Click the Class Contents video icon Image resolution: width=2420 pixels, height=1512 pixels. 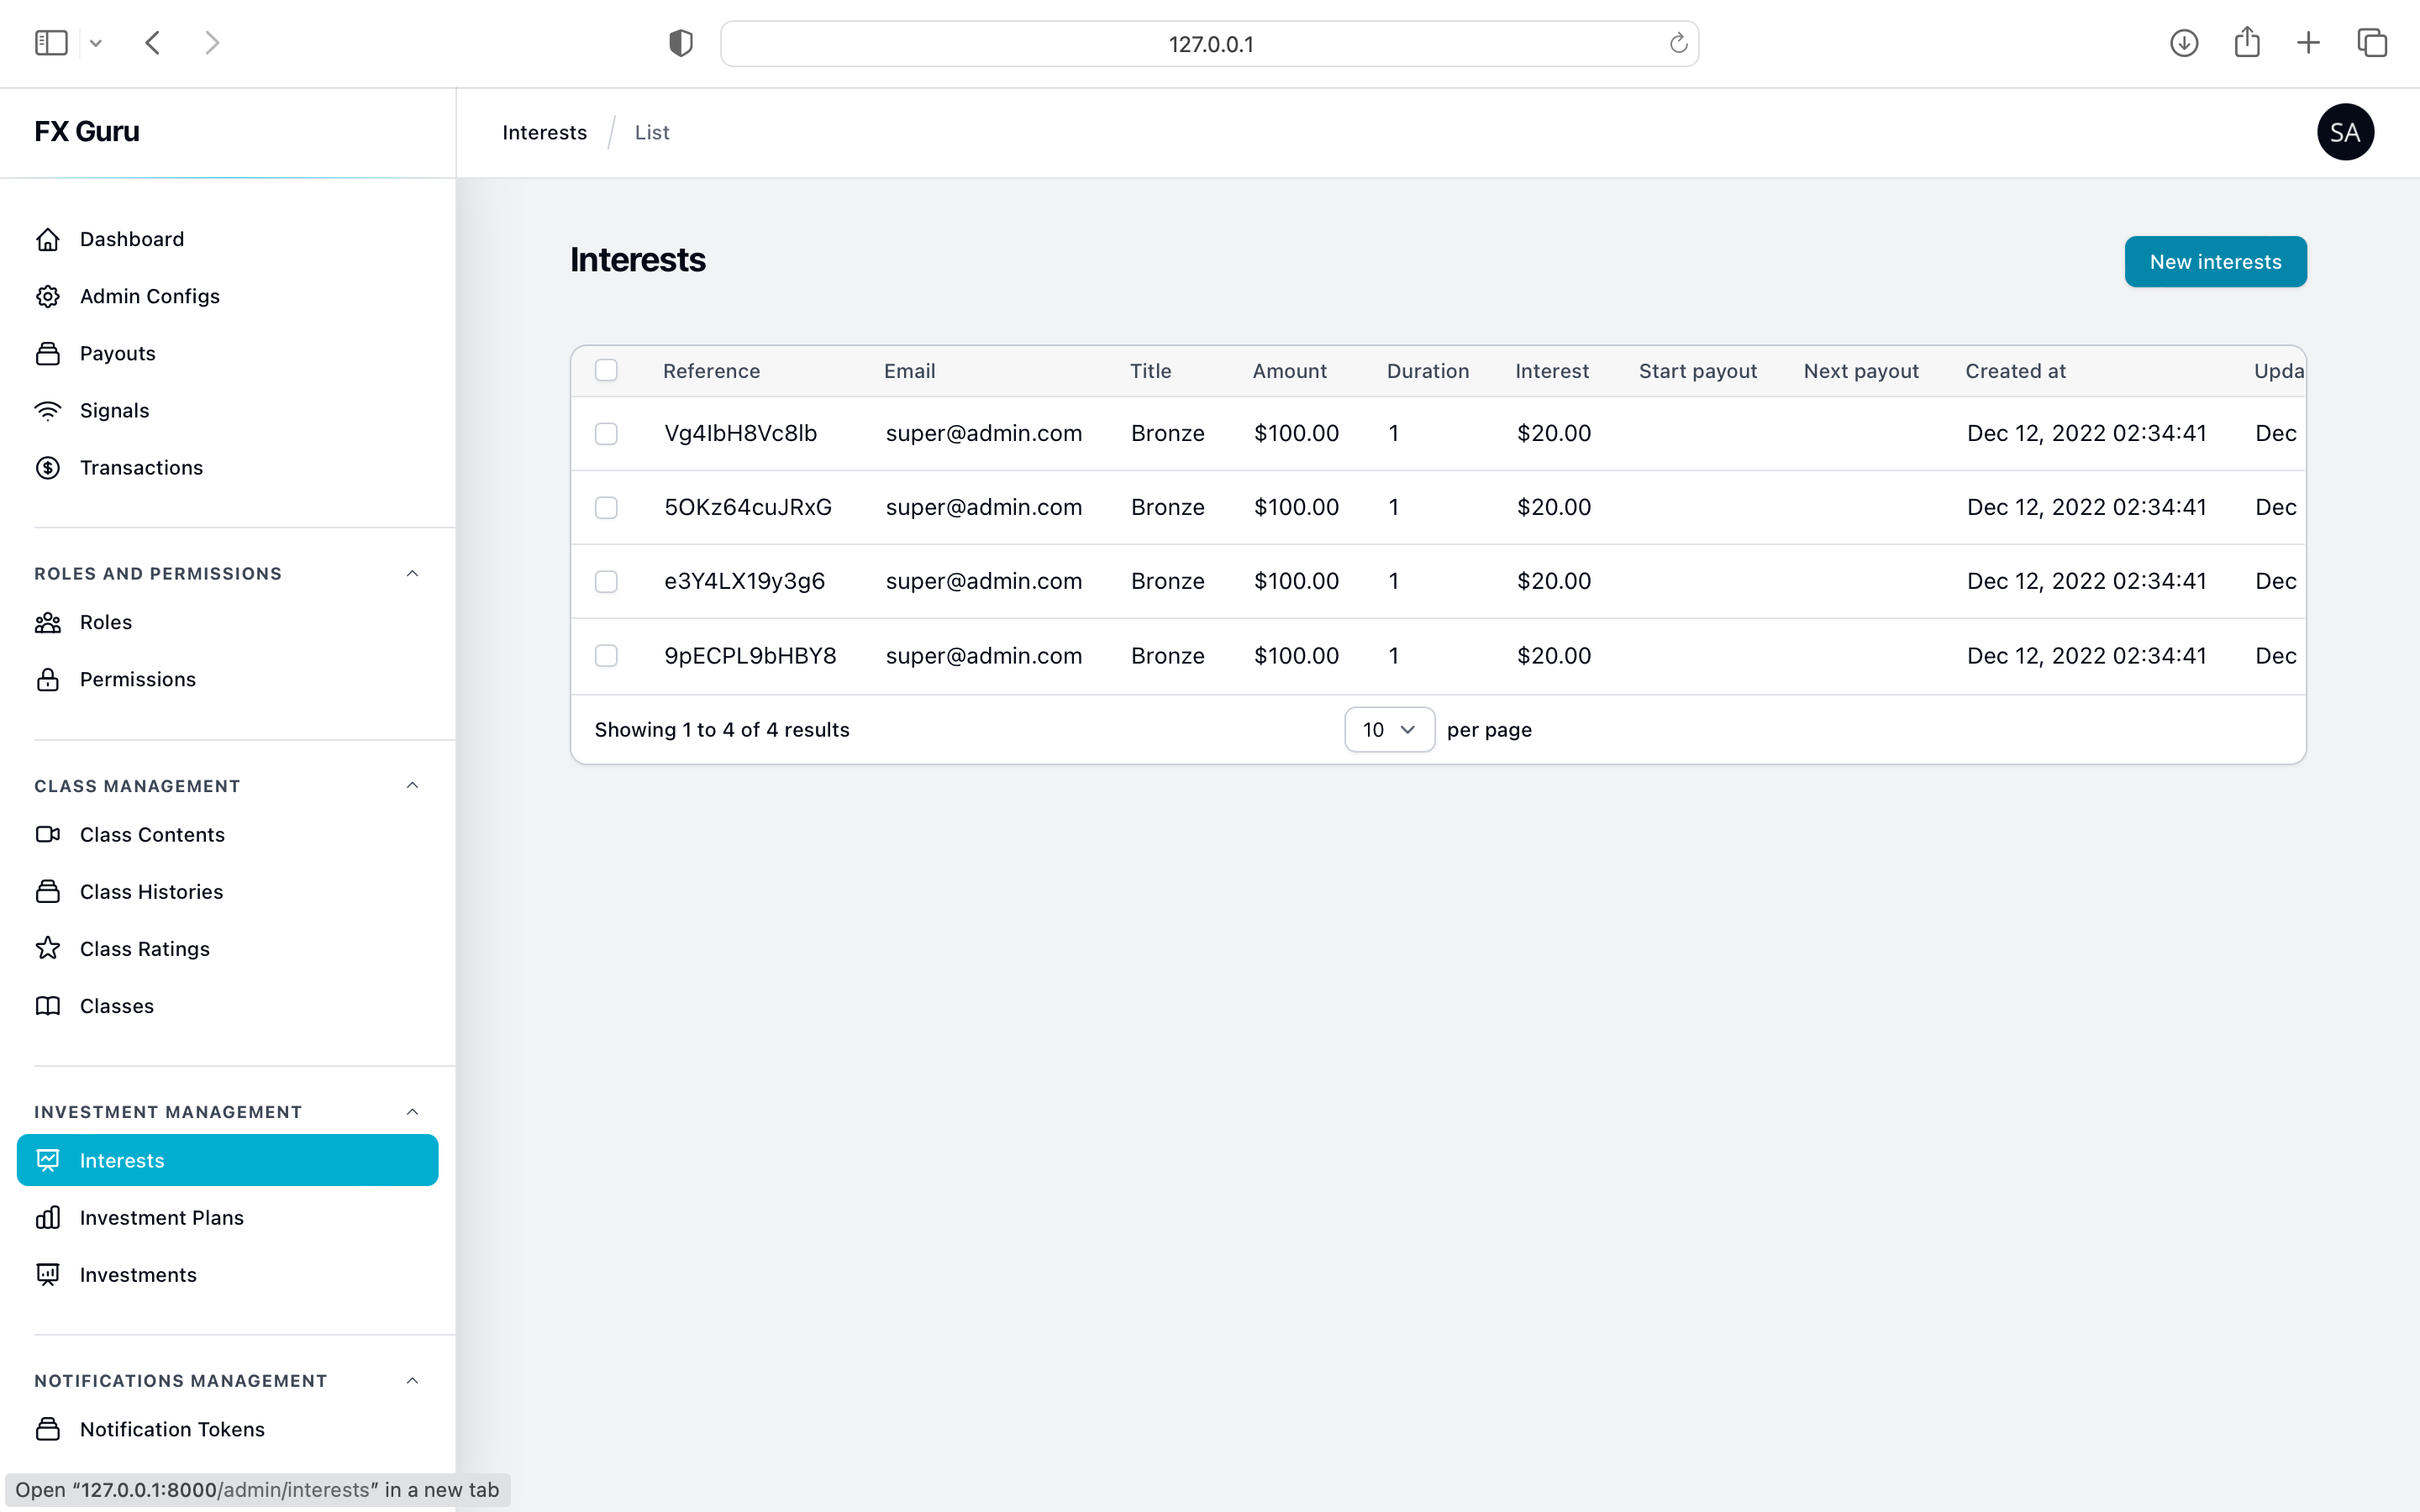(x=48, y=835)
